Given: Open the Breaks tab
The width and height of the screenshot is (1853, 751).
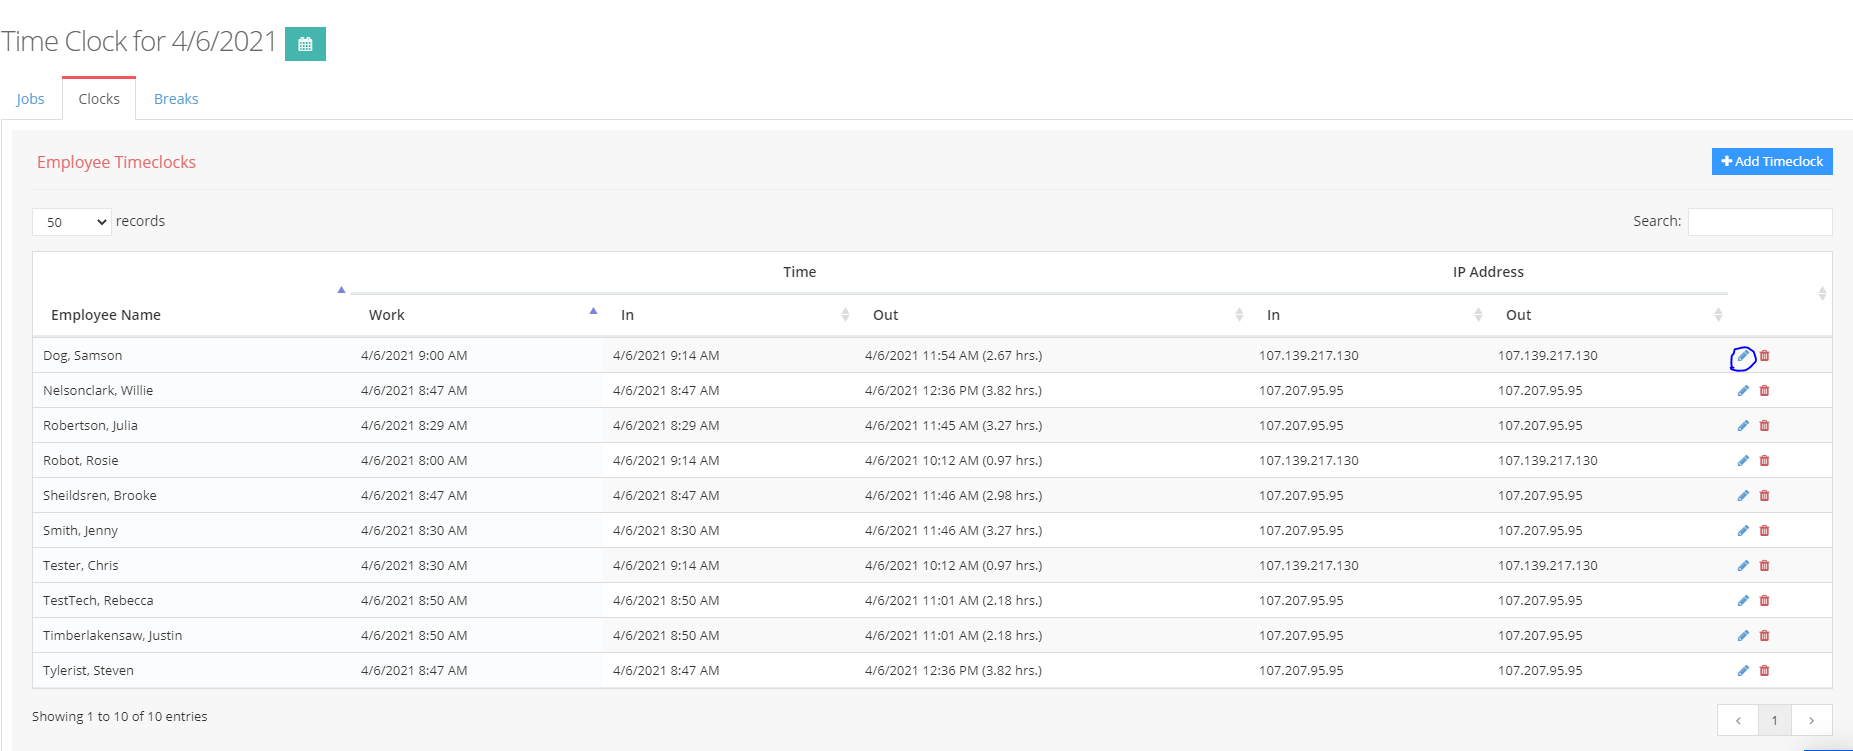Looking at the screenshot, I should click(x=176, y=99).
